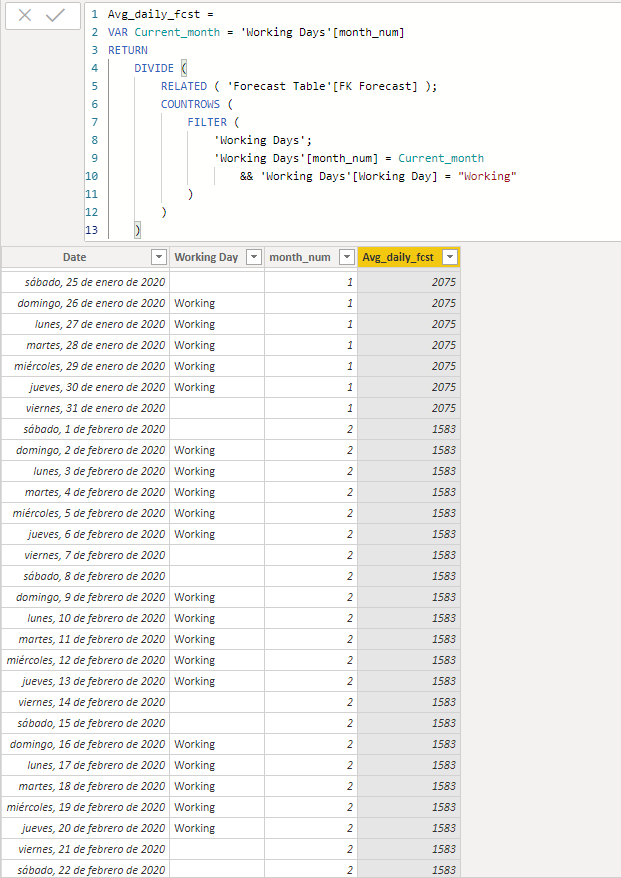Click in formula line 1 'Avg_daily_fcst ='
Viewport: 621px width, 878px height.
(161, 14)
